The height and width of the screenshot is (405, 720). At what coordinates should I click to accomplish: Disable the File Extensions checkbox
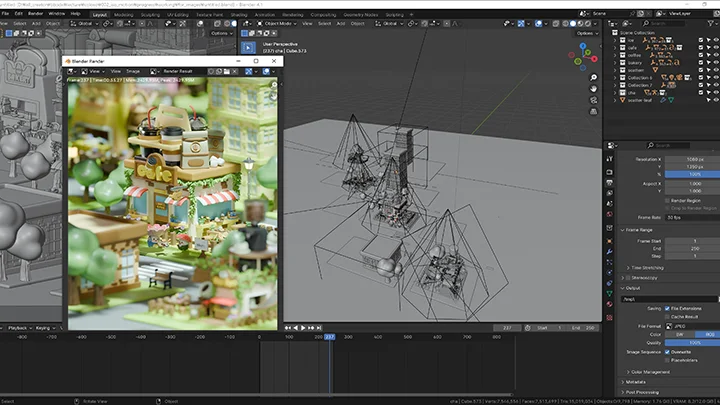667,309
